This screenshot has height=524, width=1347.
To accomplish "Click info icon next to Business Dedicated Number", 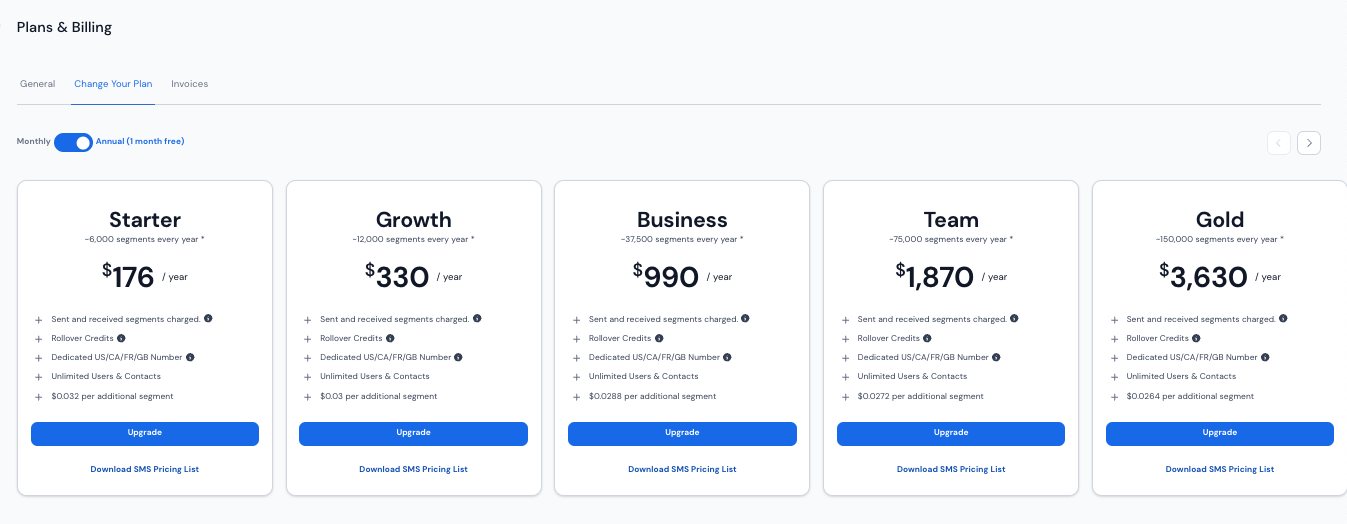I will tap(728, 357).
